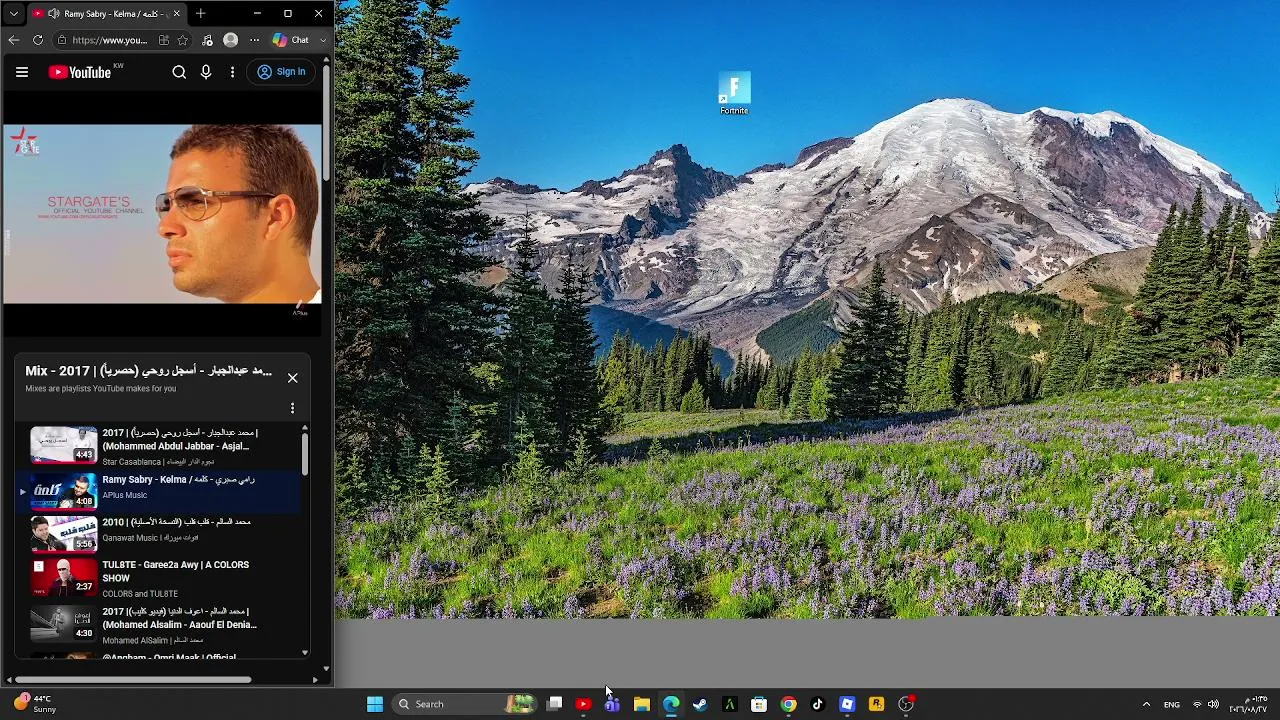Screen dimensions: 1280x720
Task: Open Edge Settings and more menu
Action: click(x=255, y=40)
